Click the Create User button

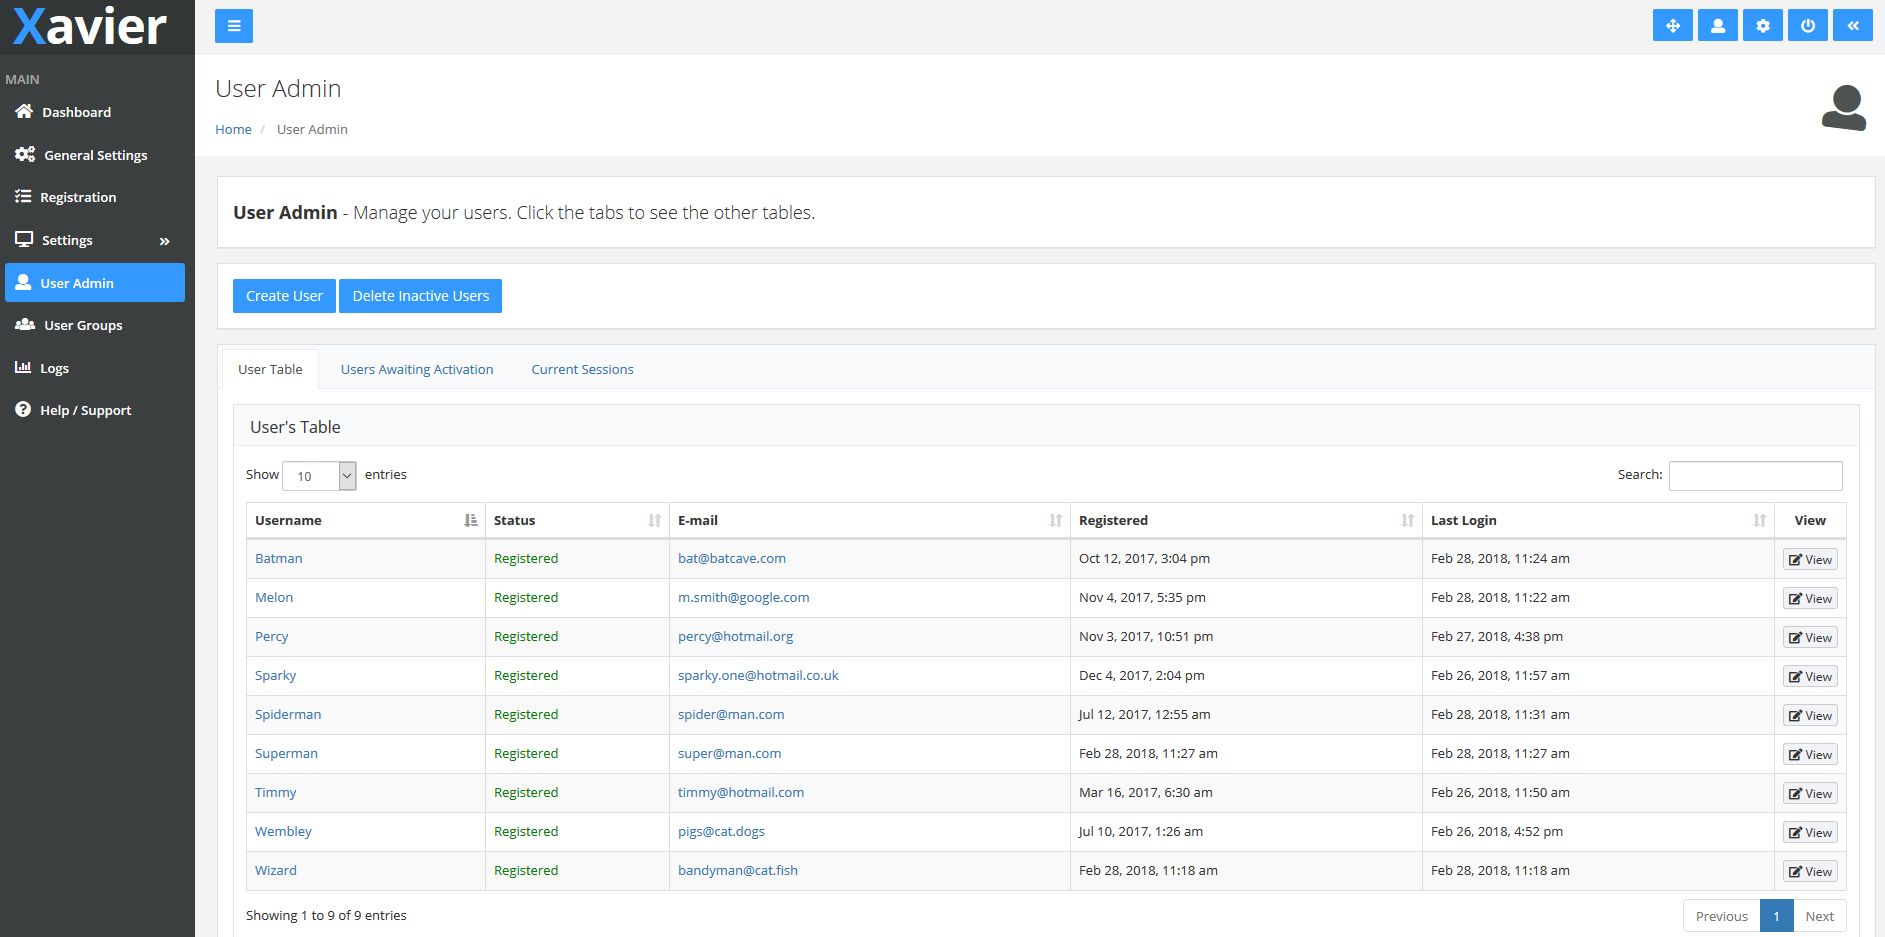pyautogui.click(x=284, y=295)
